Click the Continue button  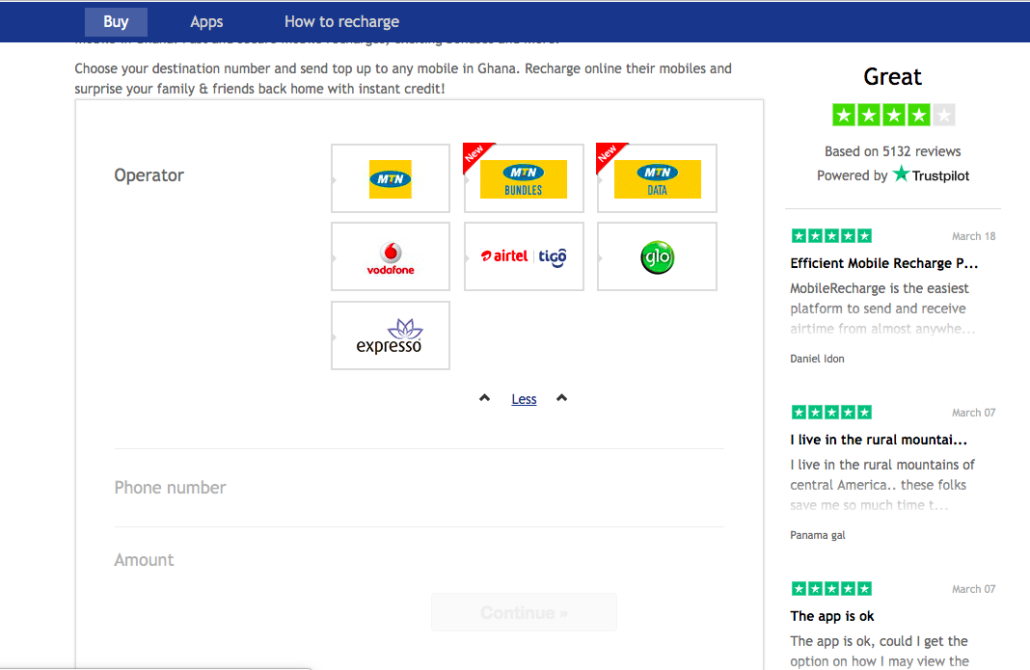[524, 612]
